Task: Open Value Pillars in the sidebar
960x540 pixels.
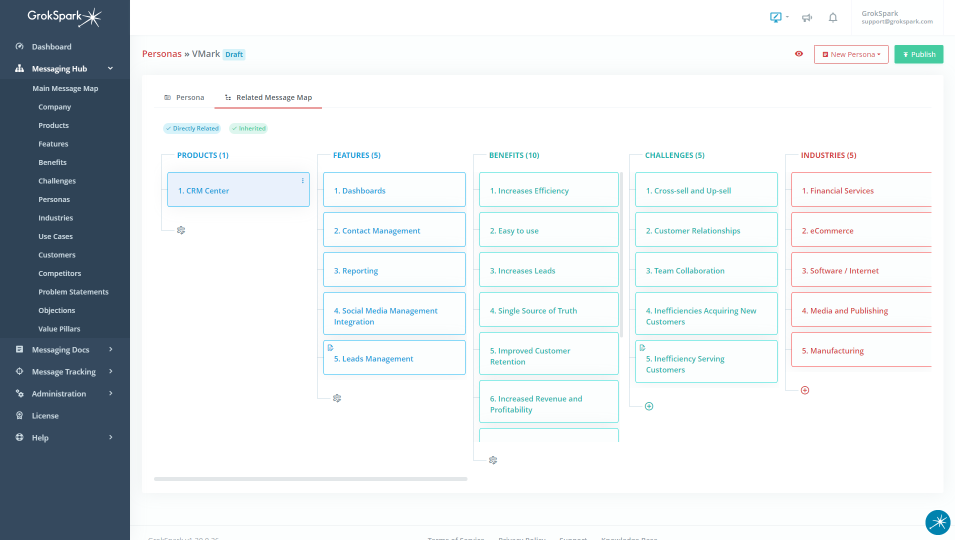Action: (x=59, y=329)
